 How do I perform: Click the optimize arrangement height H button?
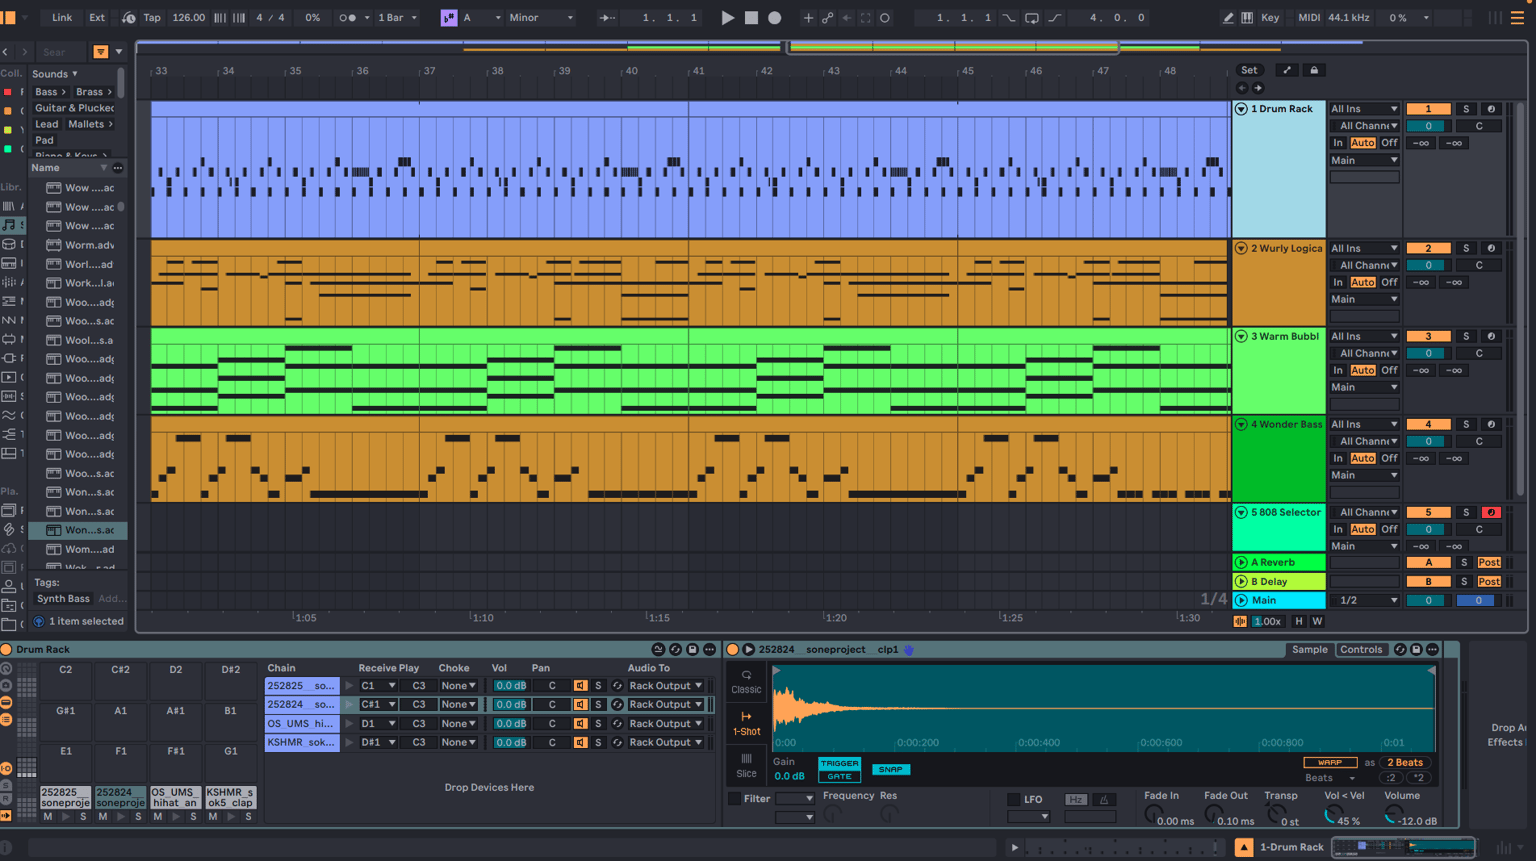1299,622
